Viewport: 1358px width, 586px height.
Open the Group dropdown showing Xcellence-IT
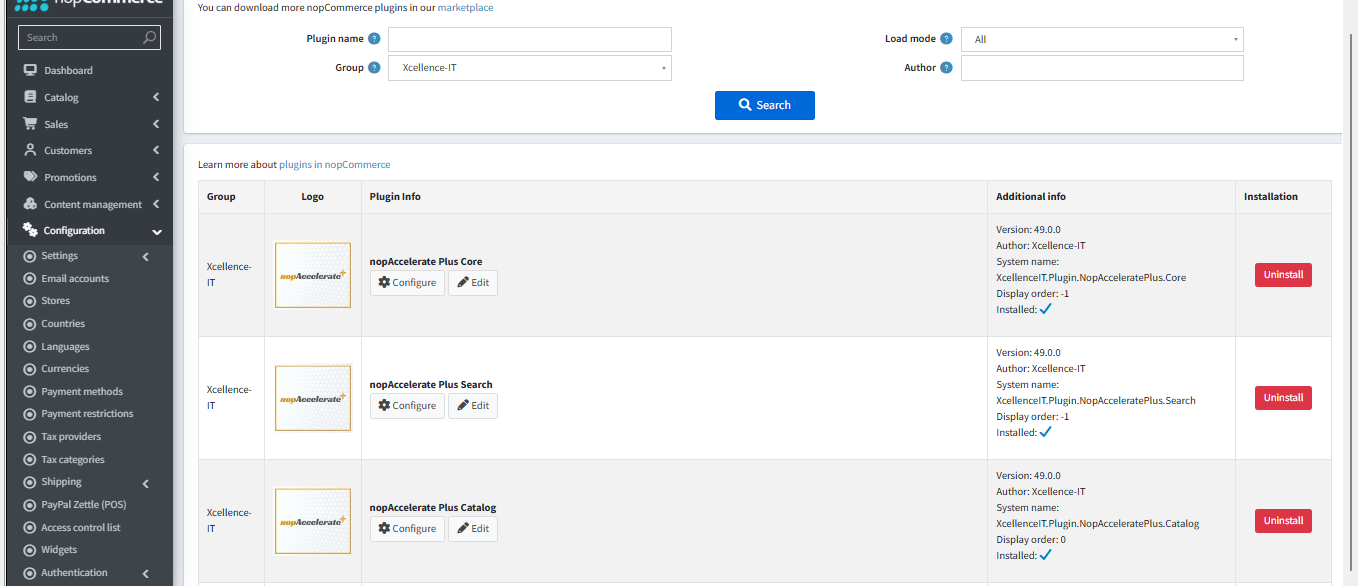pyautogui.click(x=529, y=68)
